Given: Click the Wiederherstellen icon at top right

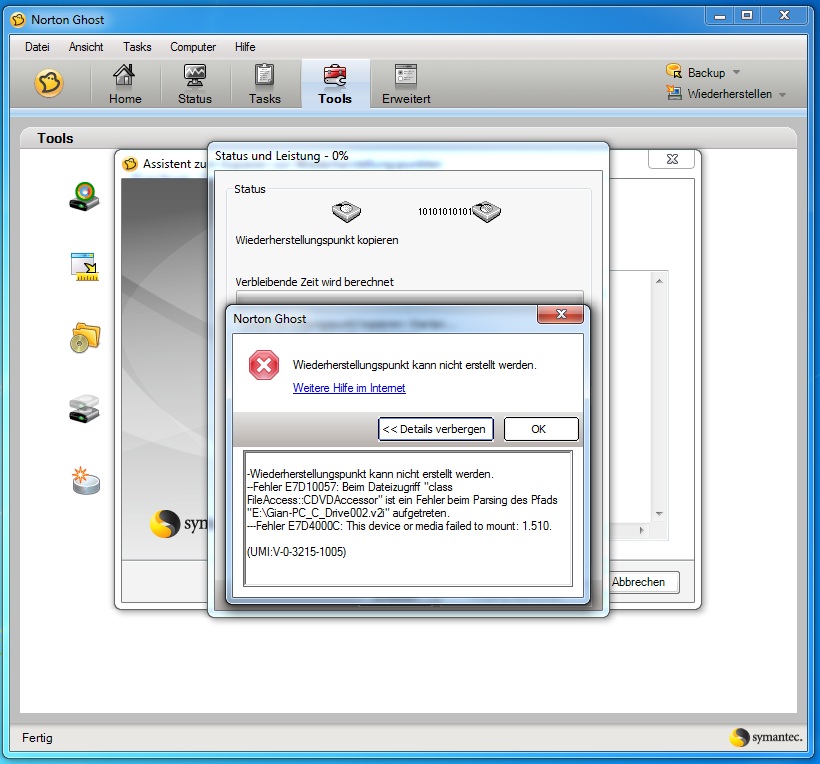Looking at the screenshot, I should (x=674, y=93).
